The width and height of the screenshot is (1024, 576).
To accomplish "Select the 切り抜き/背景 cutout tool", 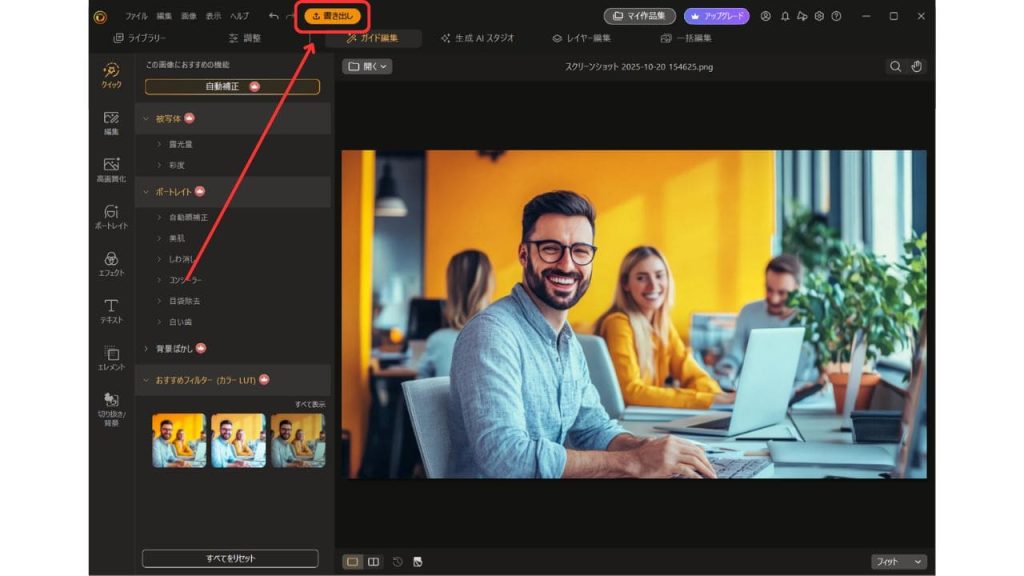I will (x=111, y=408).
